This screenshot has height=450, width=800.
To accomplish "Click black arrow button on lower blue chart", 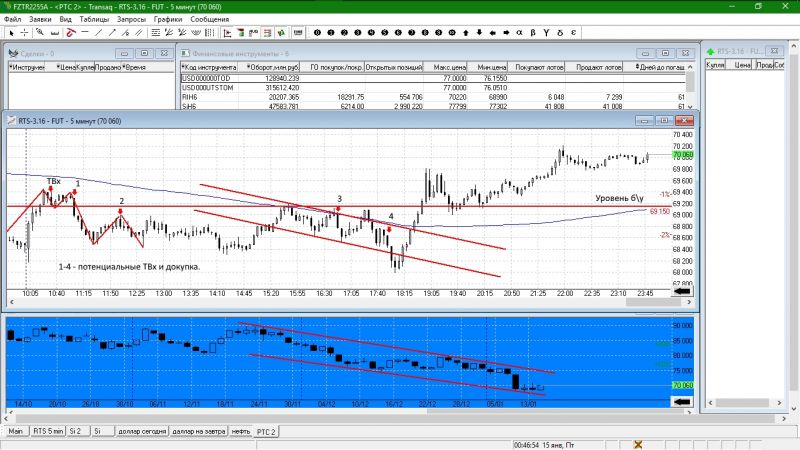I will click(x=682, y=402).
